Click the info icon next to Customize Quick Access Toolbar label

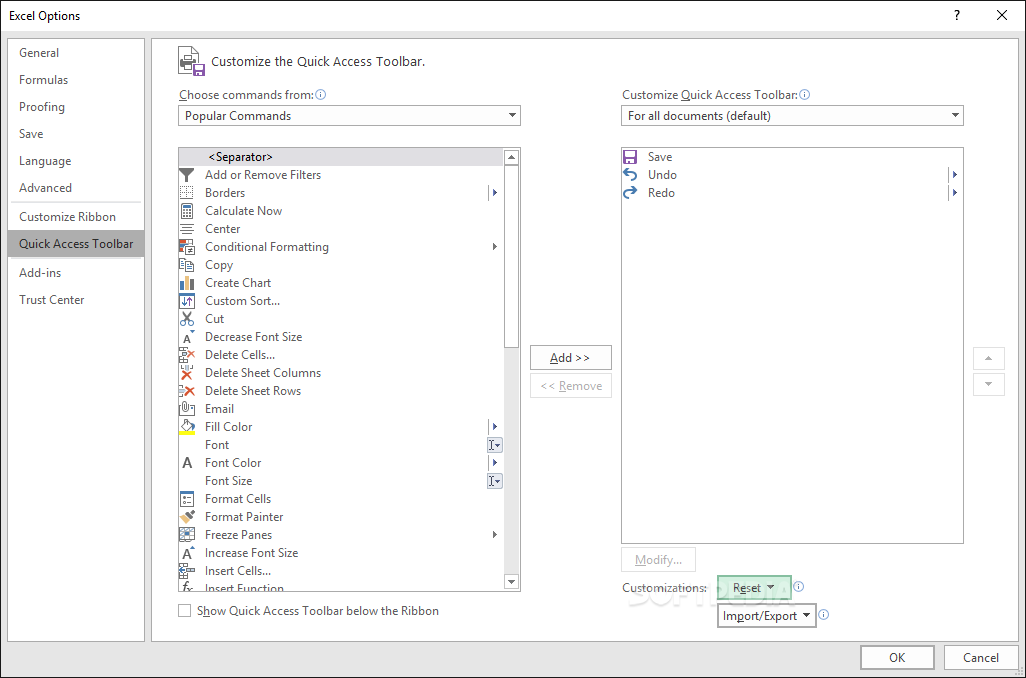pyautogui.click(x=805, y=95)
